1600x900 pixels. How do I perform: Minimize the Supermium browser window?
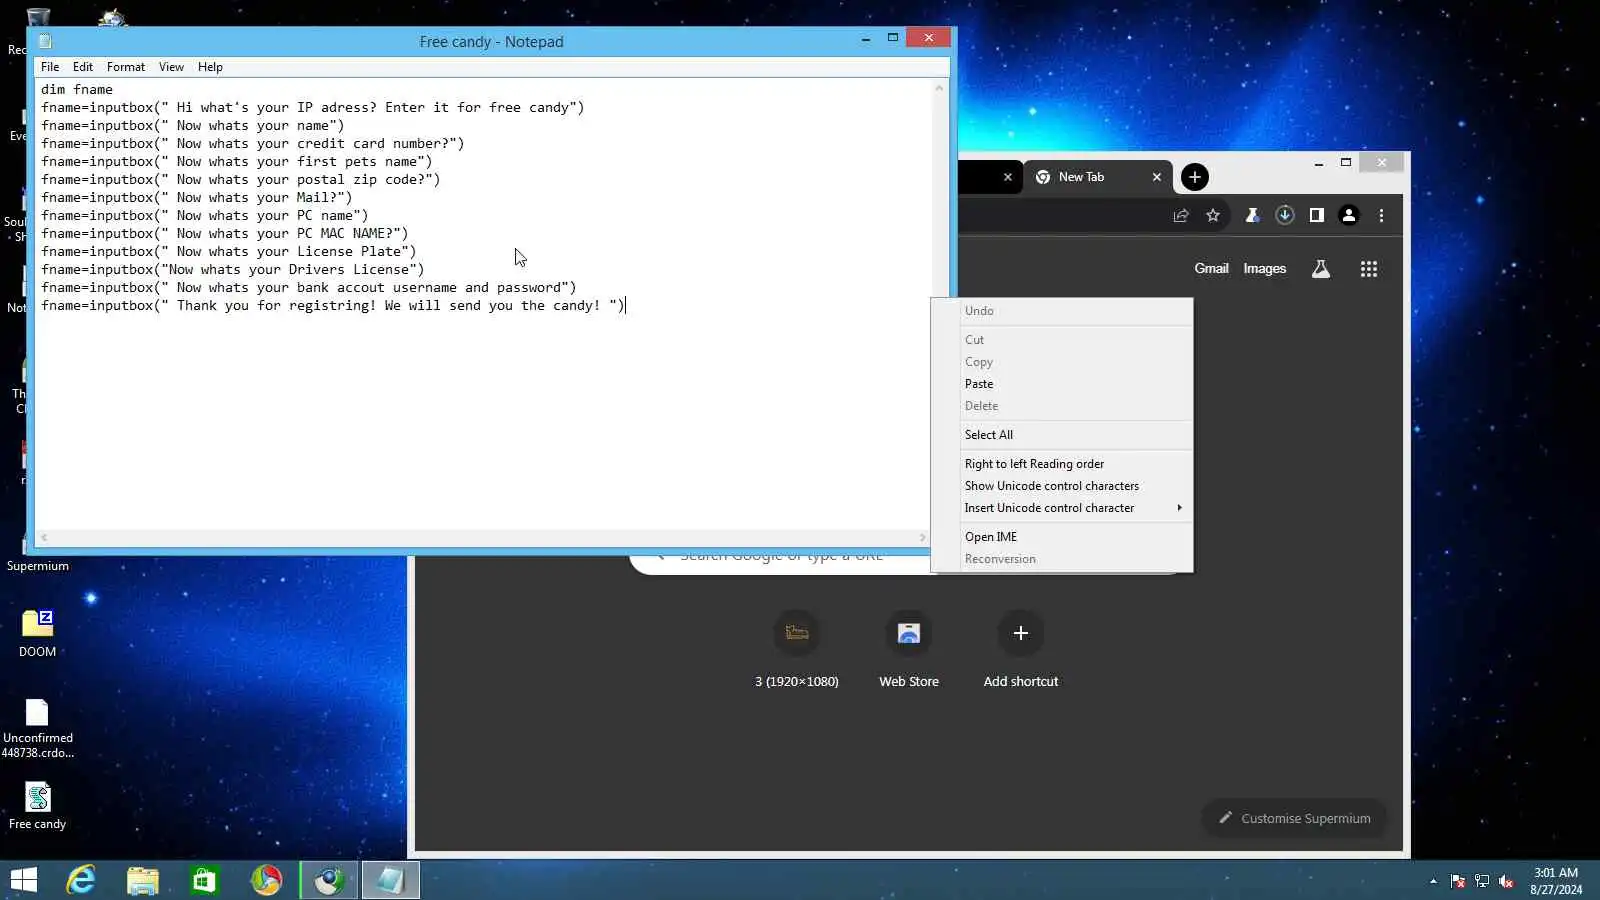1319,163
